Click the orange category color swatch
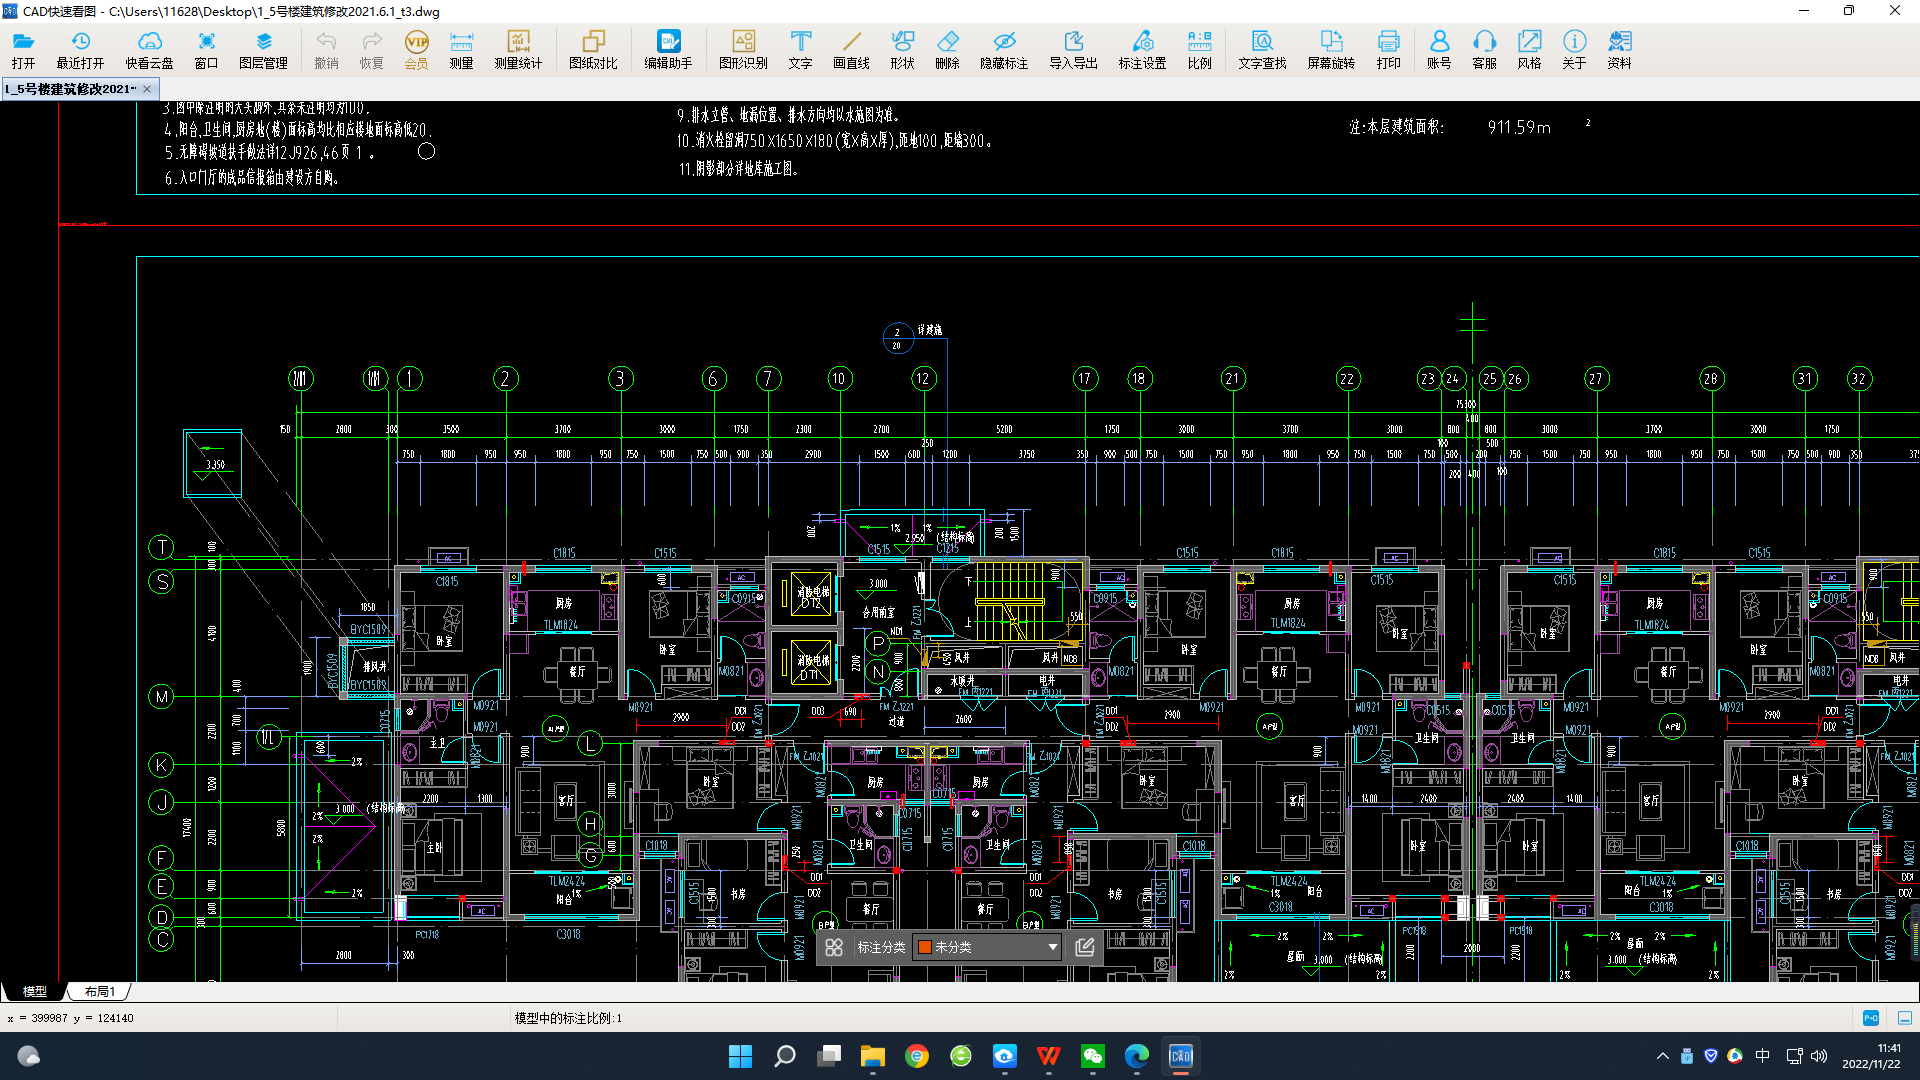1920x1080 pixels. (925, 947)
